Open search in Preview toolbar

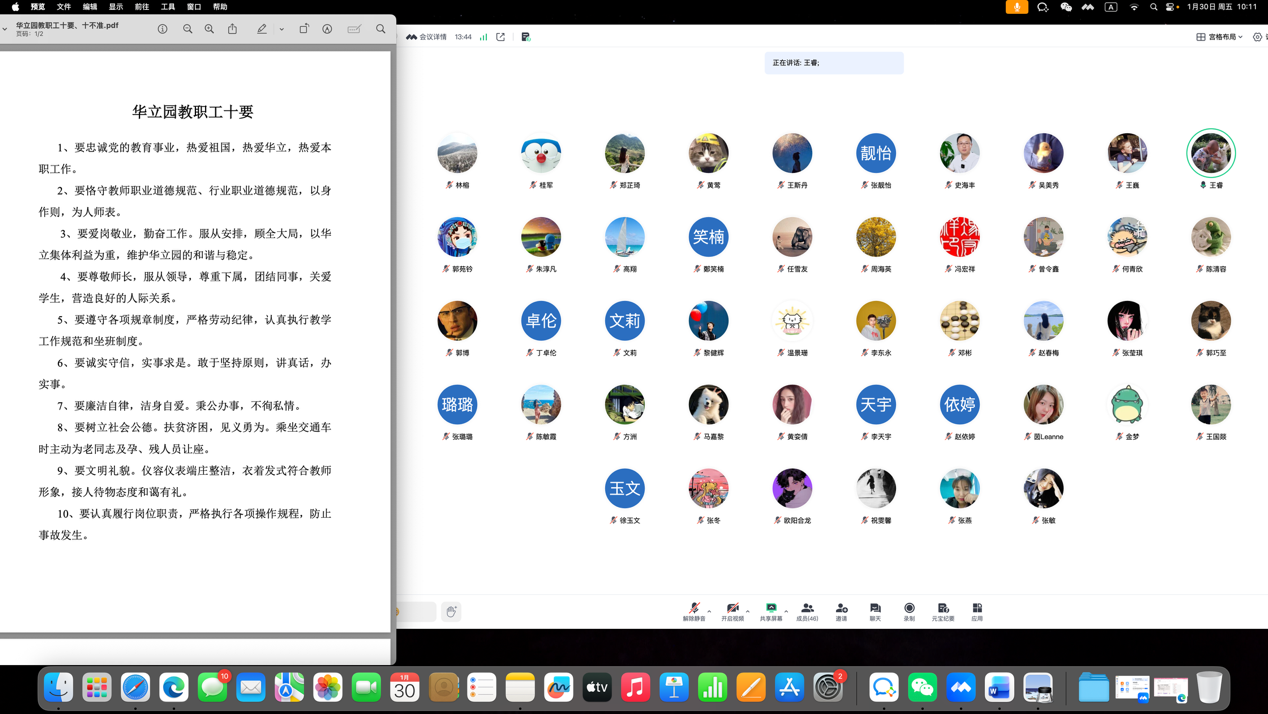point(380,29)
